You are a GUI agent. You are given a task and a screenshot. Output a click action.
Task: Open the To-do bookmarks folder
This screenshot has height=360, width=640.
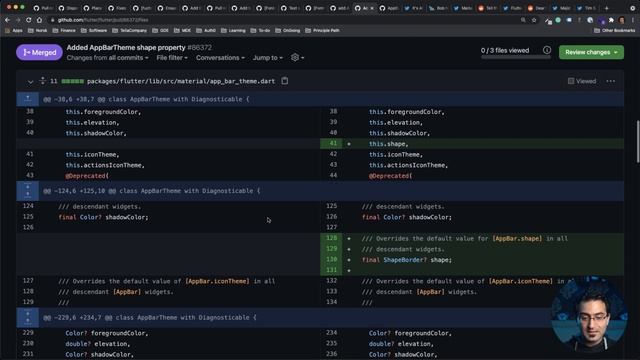(260, 30)
